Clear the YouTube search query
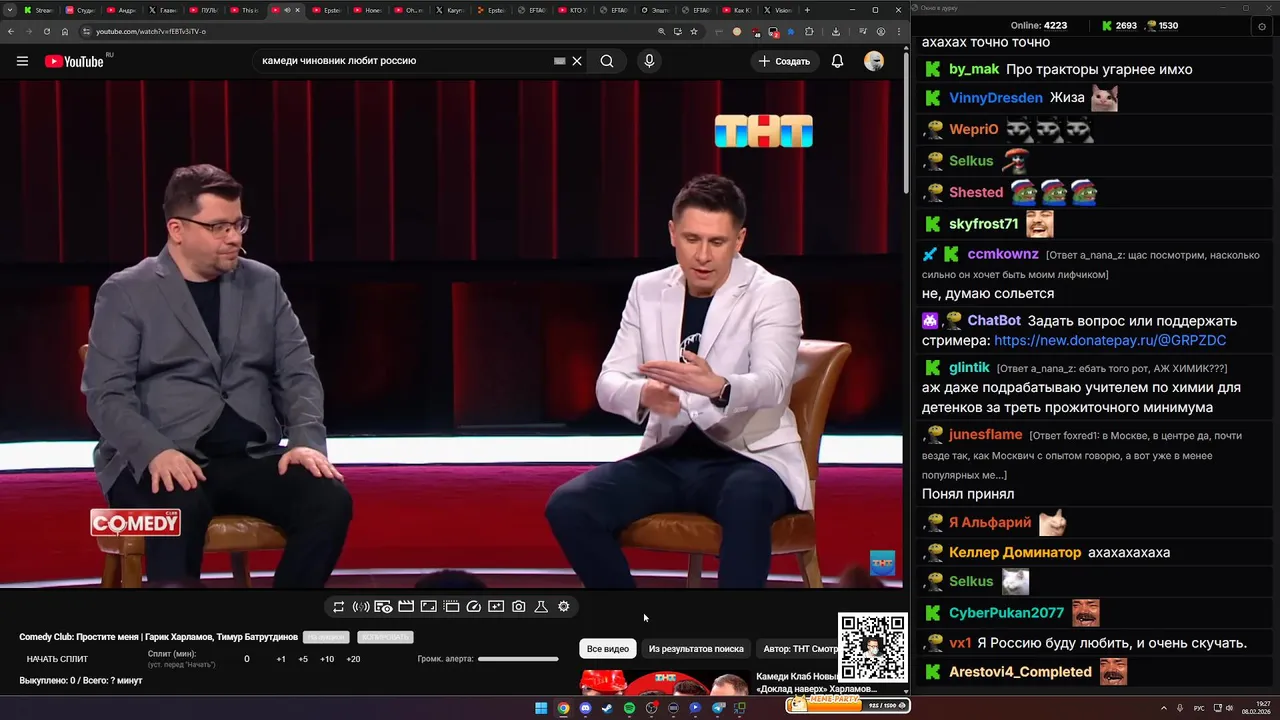This screenshot has width=1280, height=720. pos(577,61)
